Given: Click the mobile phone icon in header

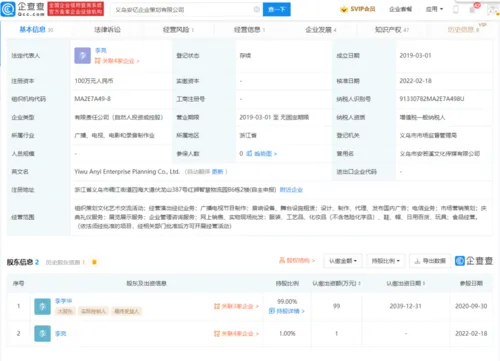Looking at the screenshot, I should (x=456, y=9).
